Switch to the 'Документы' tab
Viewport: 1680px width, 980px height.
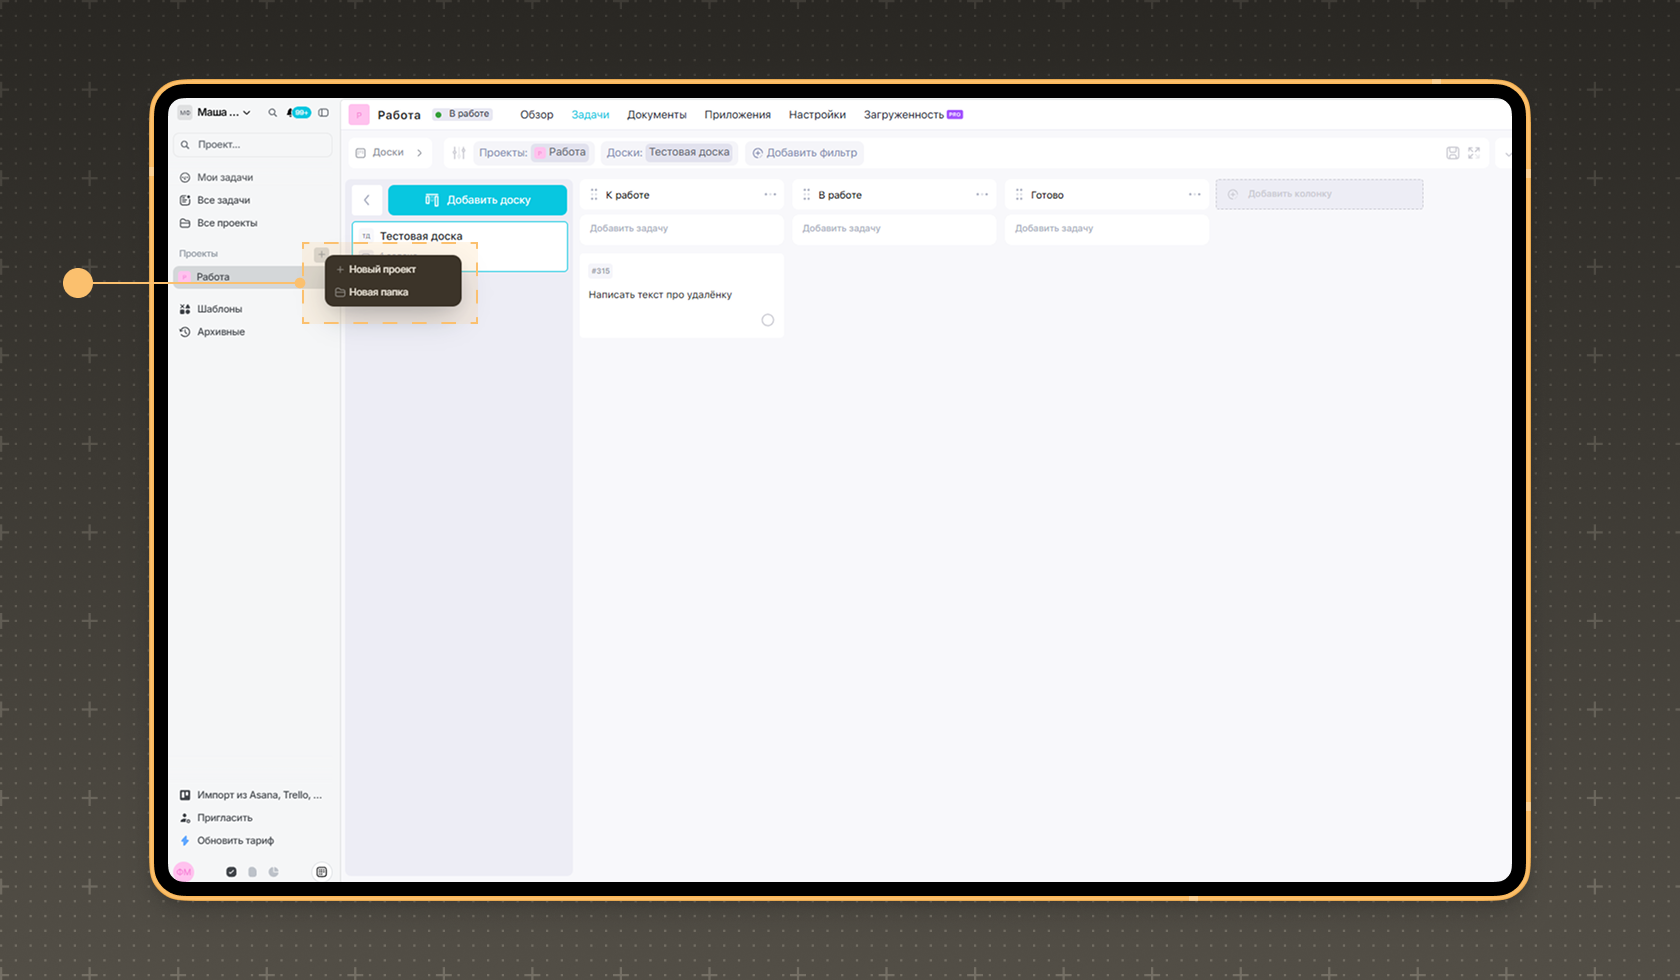(656, 115)
